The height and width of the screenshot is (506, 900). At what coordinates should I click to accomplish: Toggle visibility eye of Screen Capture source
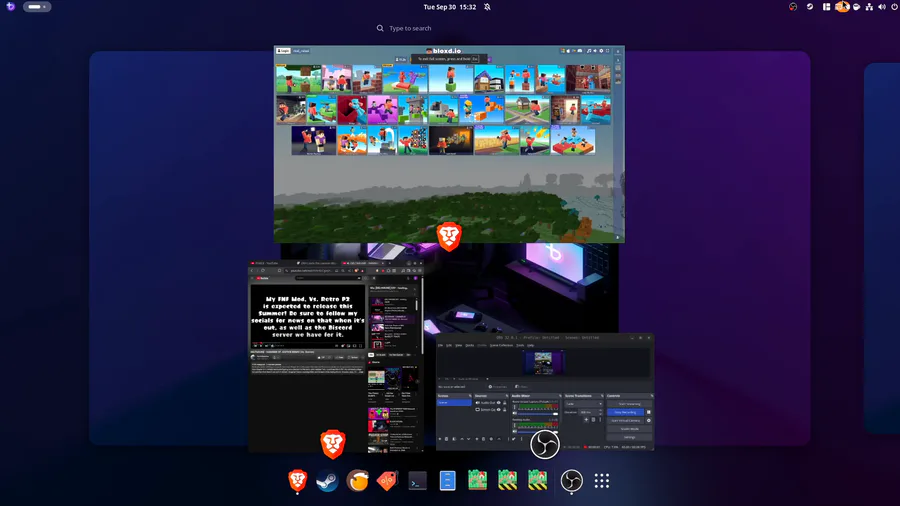coord(499,410)
